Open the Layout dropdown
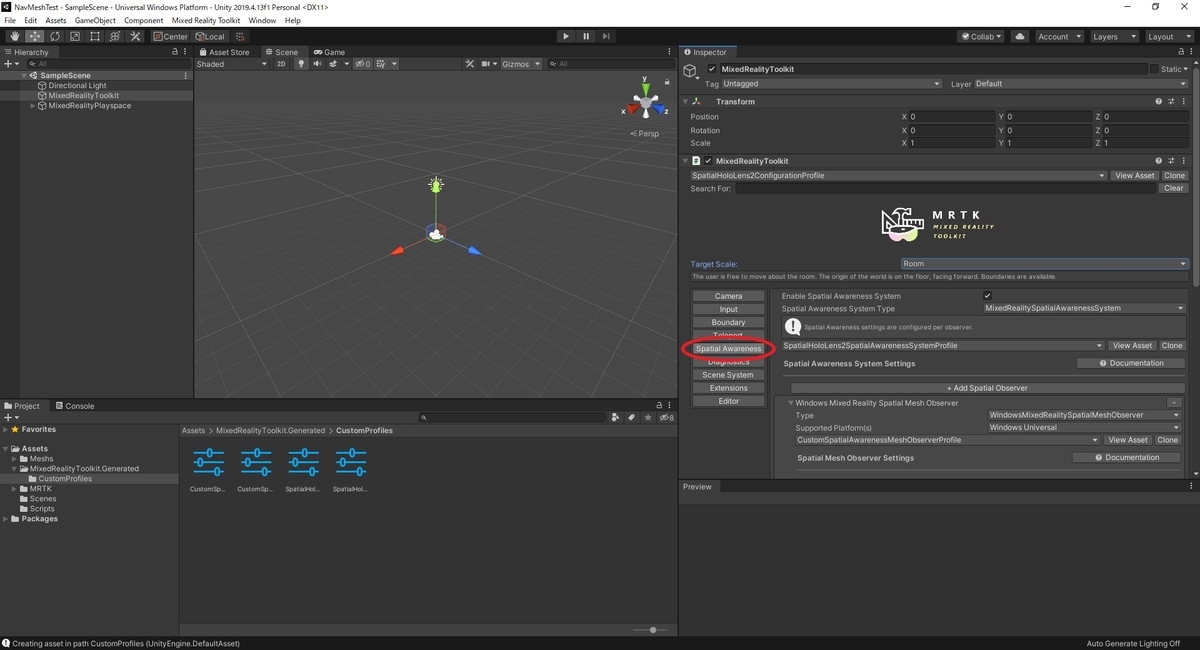The image size is (1200, 650). pyautogui.click(x=1167, y=36)
